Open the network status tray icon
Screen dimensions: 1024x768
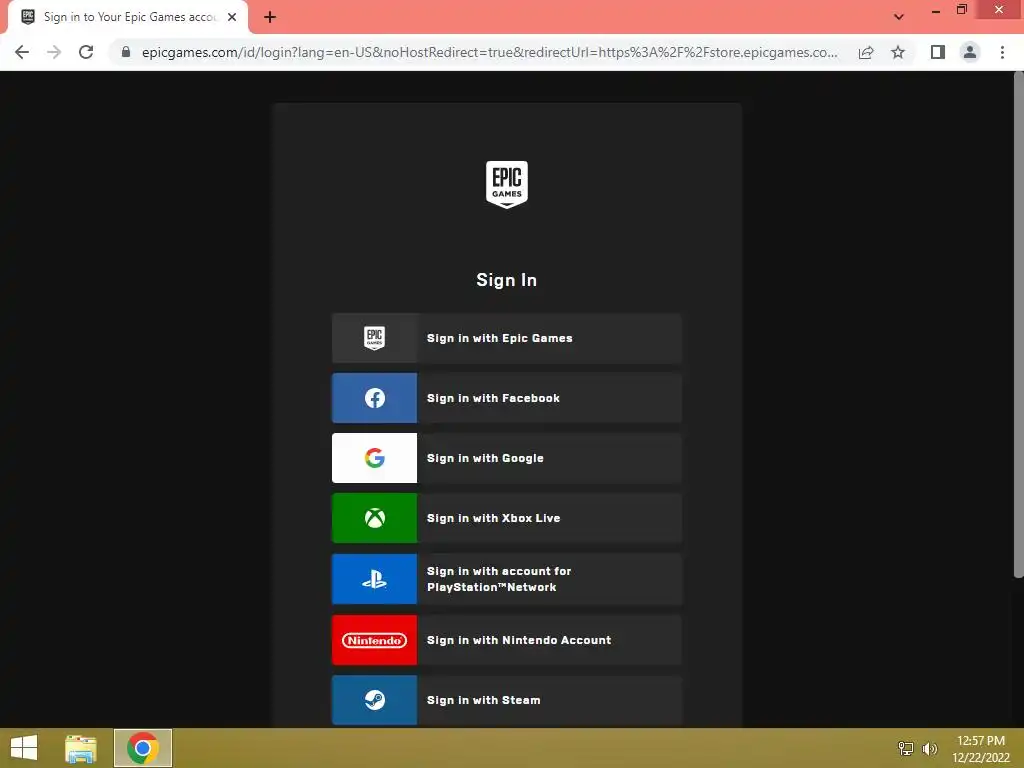pyautogui.click(x=906, y=748)
